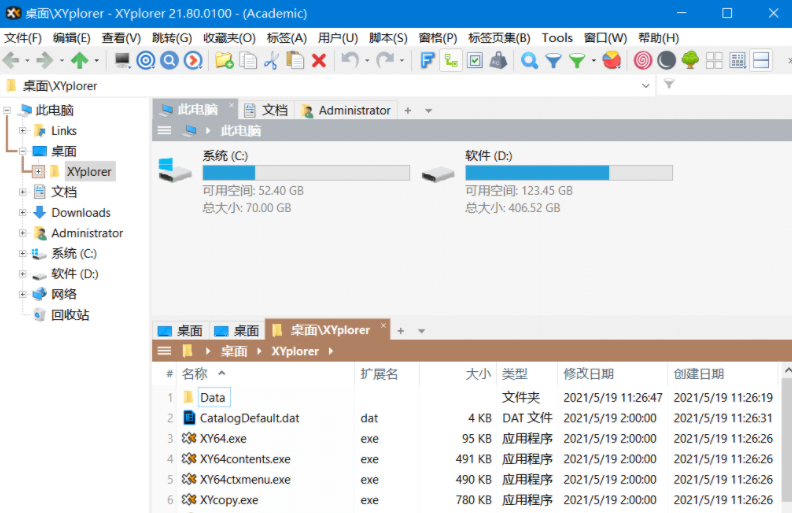This screenshot has width=792, height=513.
Task: Expand the XYplorer folder tree node
Action: [38, 172]
